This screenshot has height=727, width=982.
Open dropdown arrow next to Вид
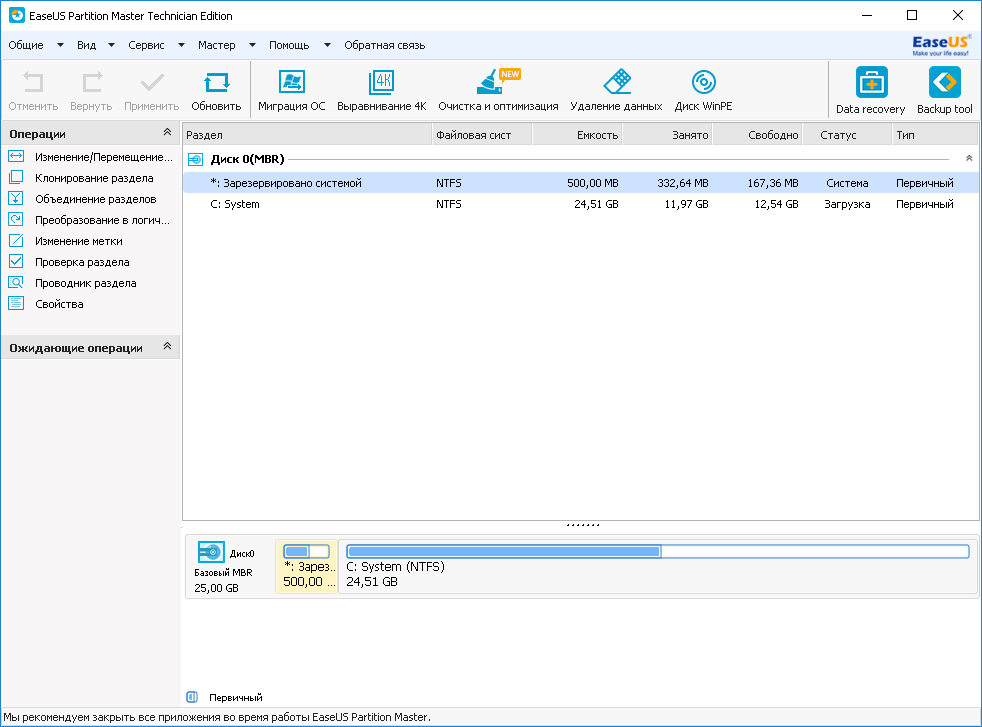point(111,45)
